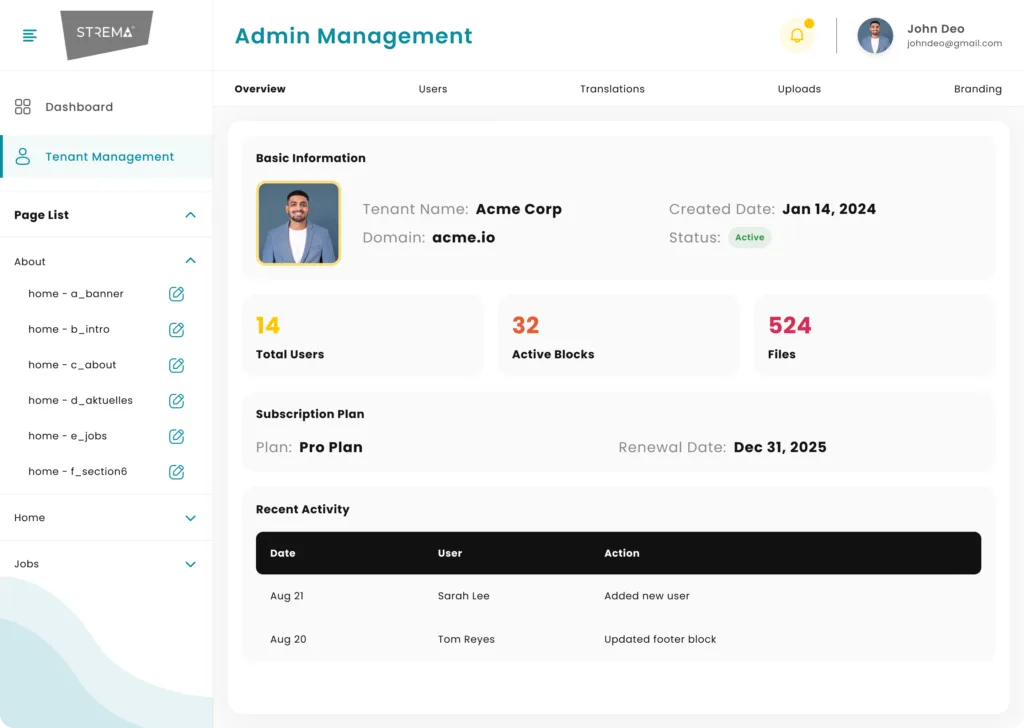Screen dimensions: 1024x728
Task: Open the Translations tab
Action: (612, 89)
